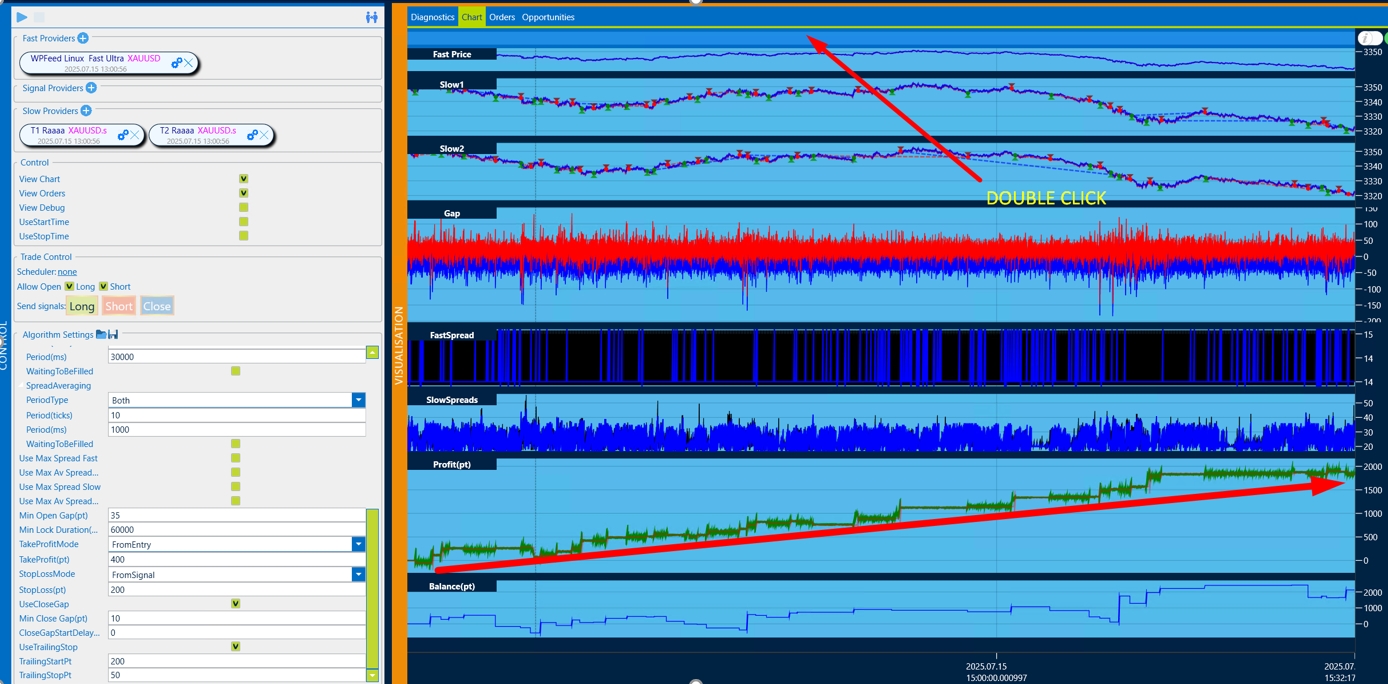The width and height of the screenshot is (1388, 684).
Task: Click the 'Slow1' chart label
Action: click(x=452, y=85)
